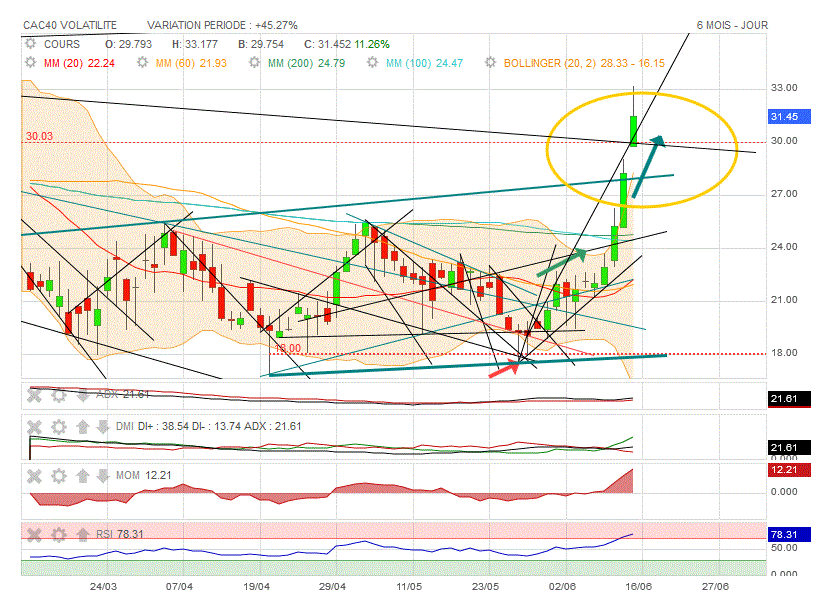Open the ADX indicator settings gear

point(59,394)
